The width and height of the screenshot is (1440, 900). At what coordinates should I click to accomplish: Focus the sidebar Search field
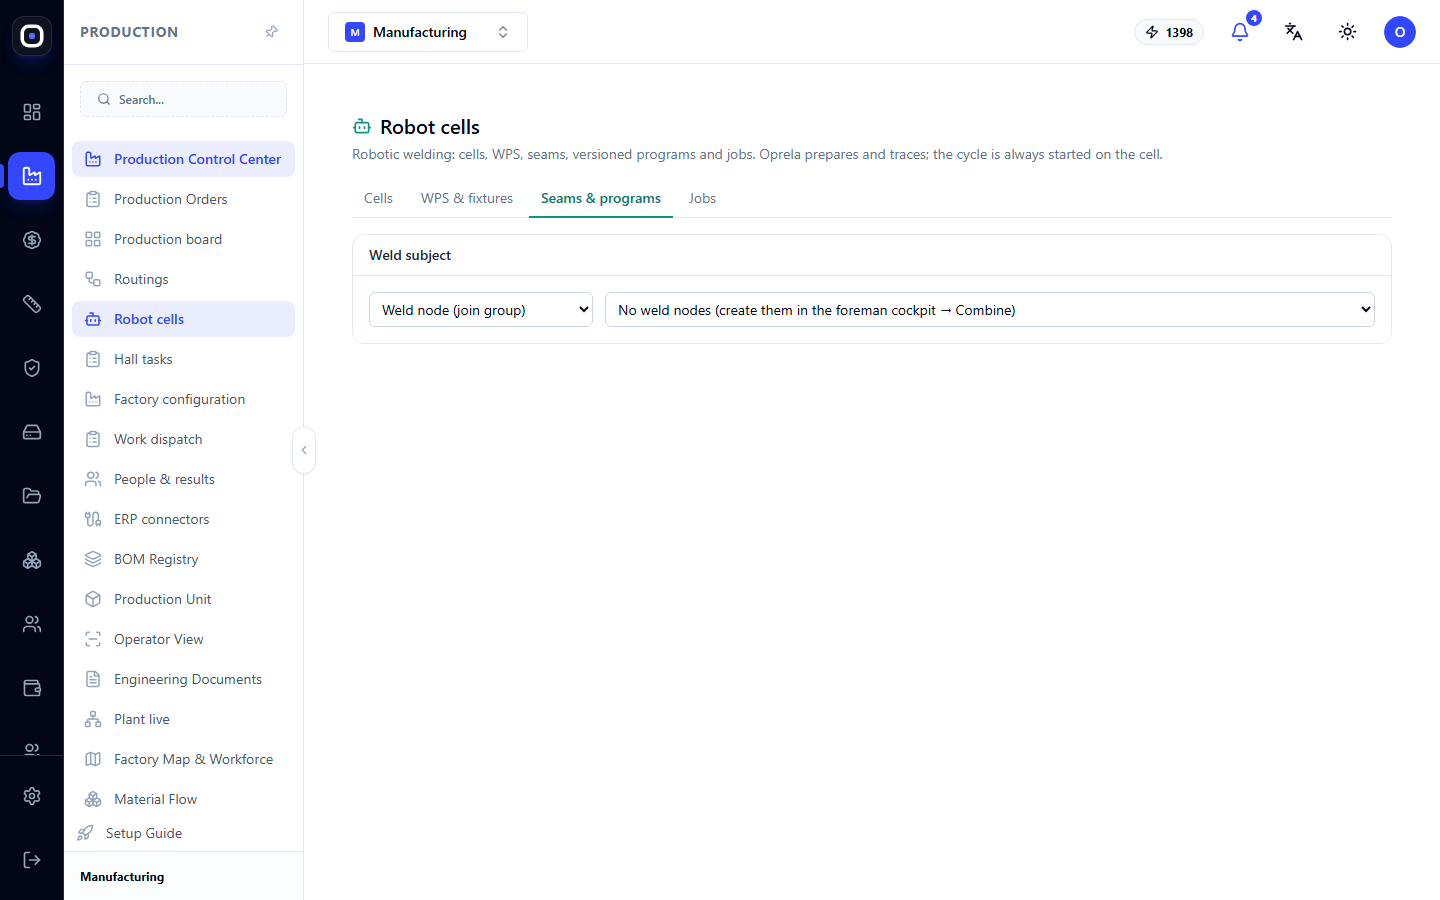click(x=183, y=99)
